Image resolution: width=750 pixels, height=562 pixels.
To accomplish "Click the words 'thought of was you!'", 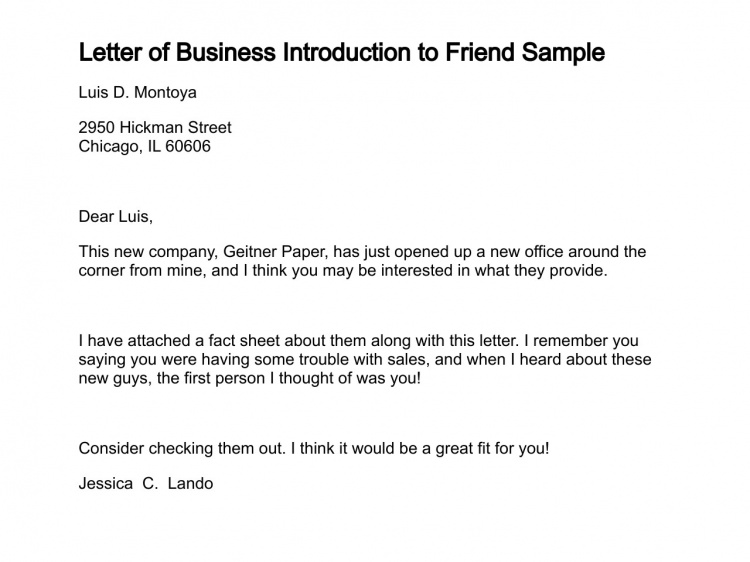I will click(x=350, y=378).
